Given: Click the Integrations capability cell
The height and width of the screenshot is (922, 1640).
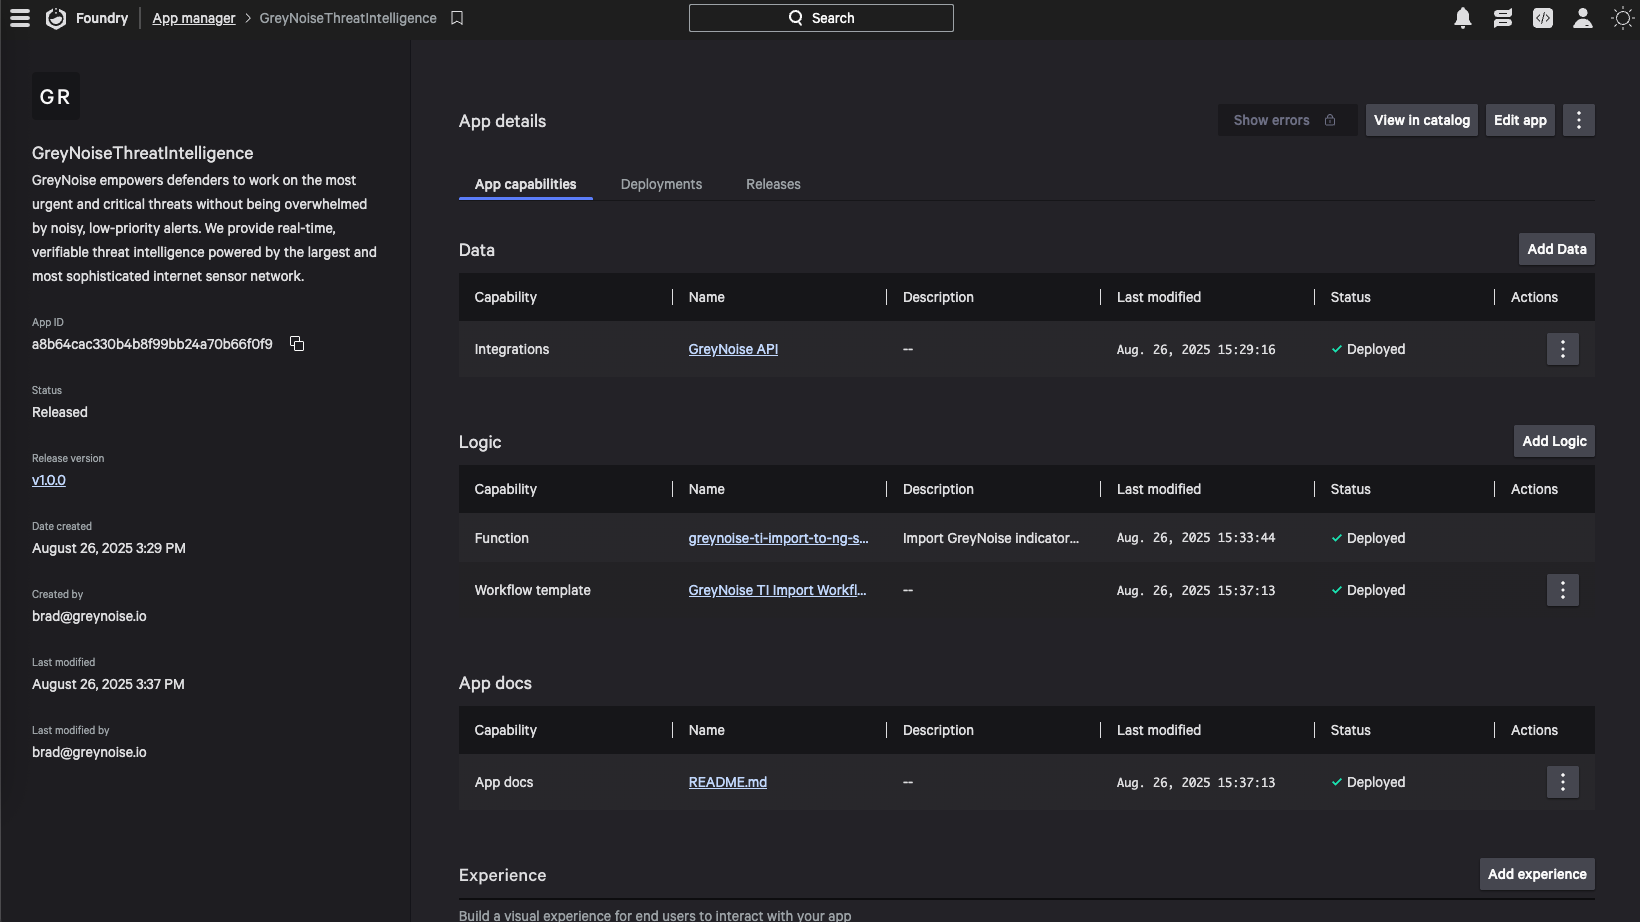Looking at the screenshot, I should tap(512, 349).
